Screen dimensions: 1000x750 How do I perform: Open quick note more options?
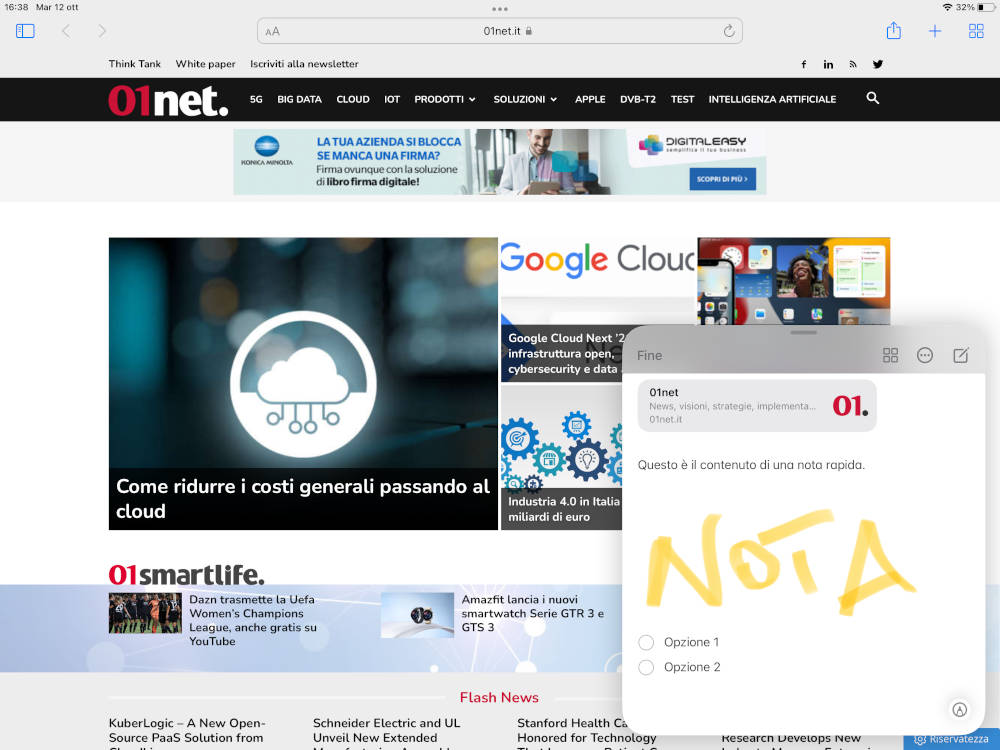925,355
